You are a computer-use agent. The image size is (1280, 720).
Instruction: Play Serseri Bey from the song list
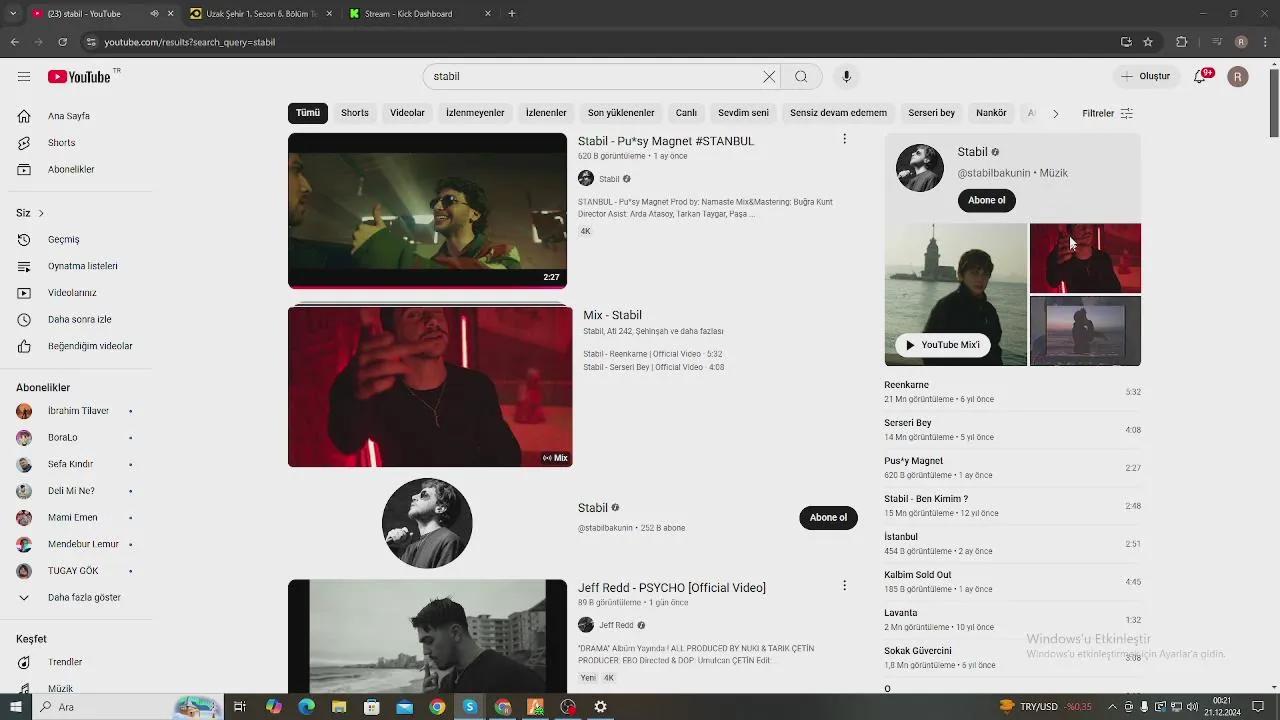pos(1012,430)
